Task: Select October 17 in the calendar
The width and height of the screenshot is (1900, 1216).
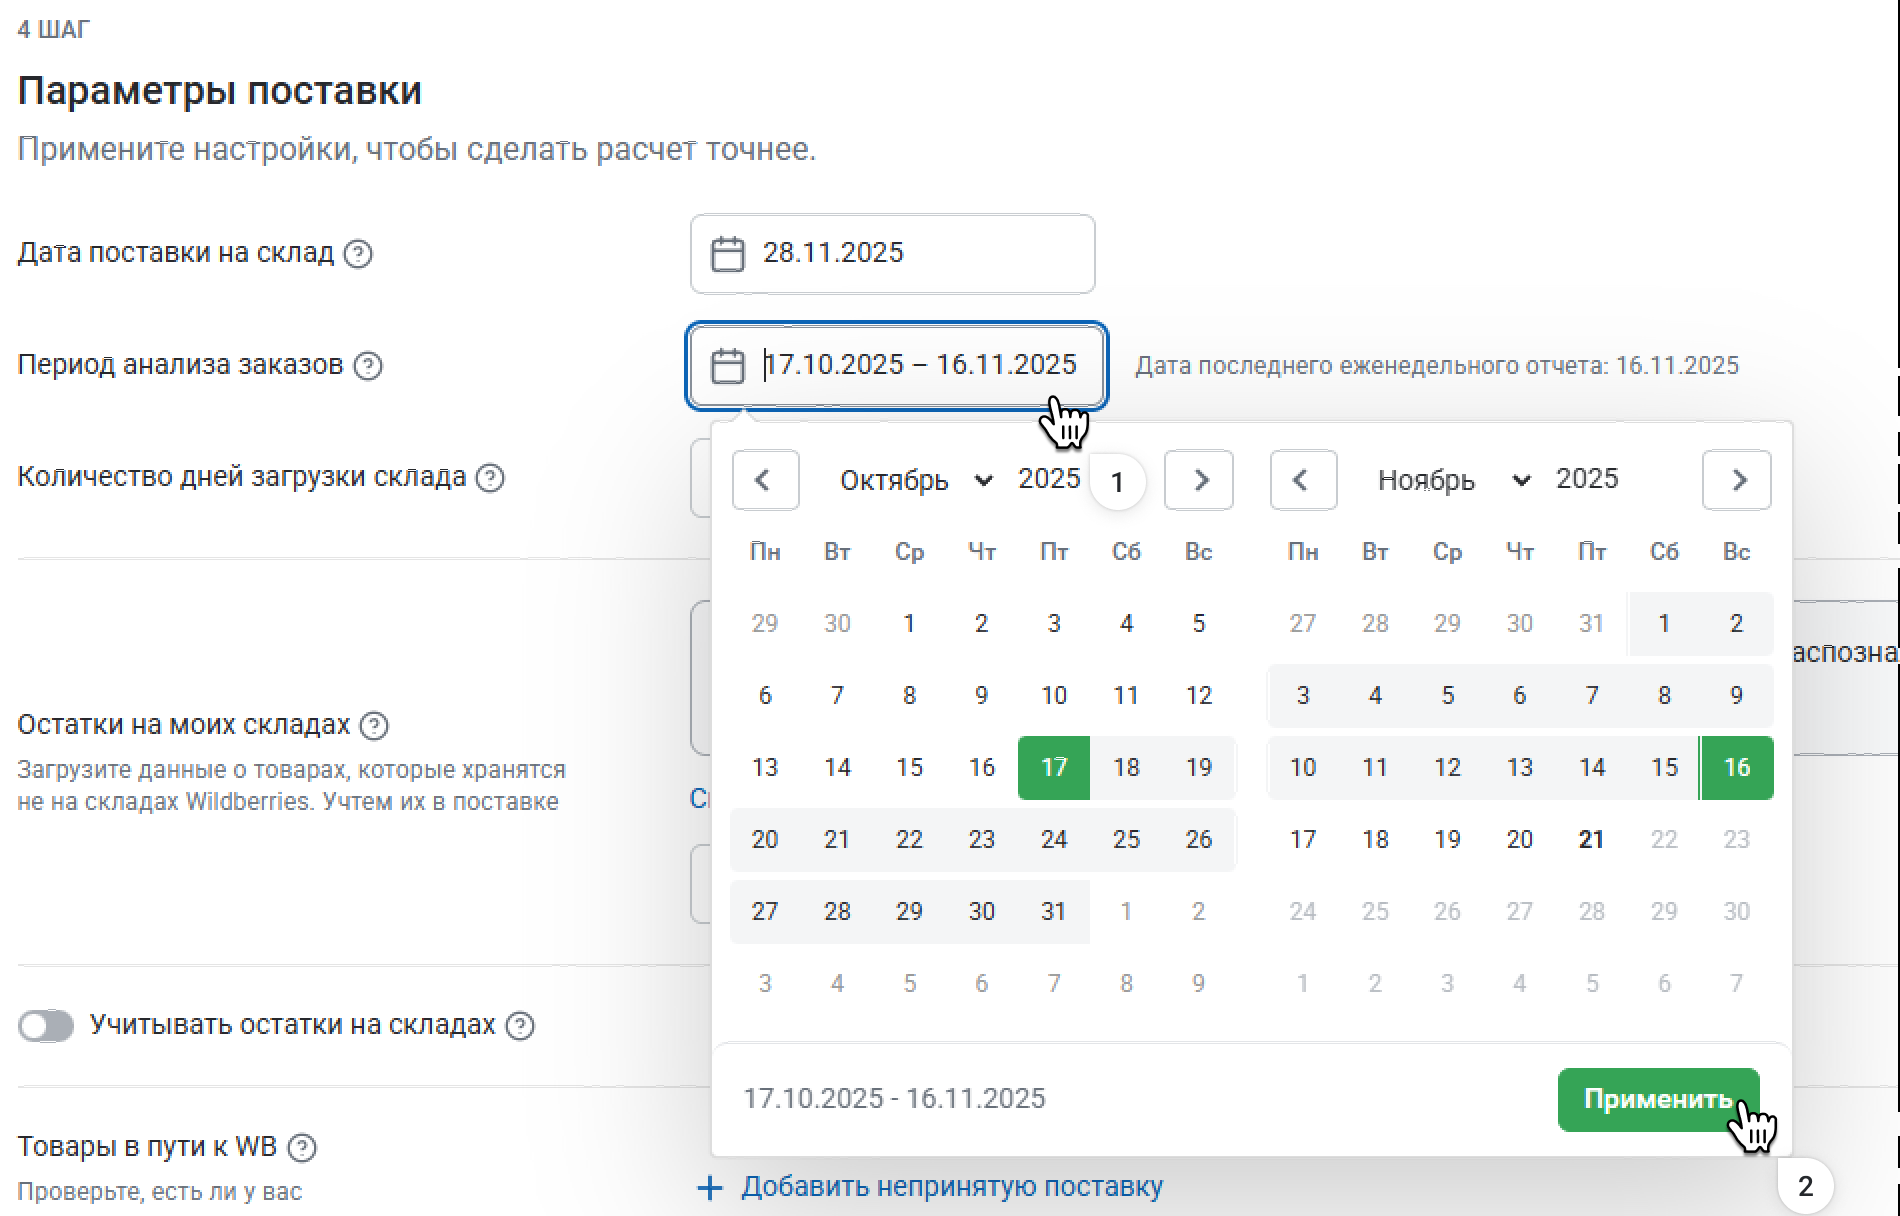Action: 1054,768
